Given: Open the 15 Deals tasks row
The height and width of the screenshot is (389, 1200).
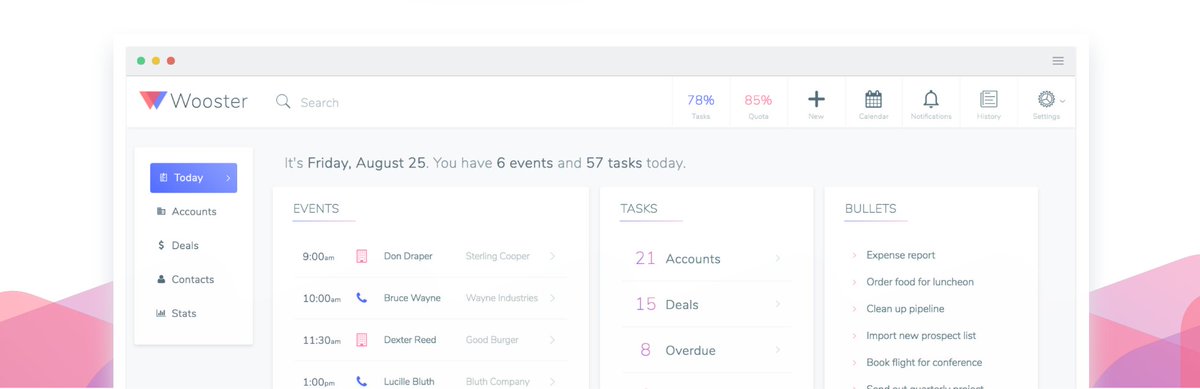Looking at the screenshot, I should coord(706,304).
